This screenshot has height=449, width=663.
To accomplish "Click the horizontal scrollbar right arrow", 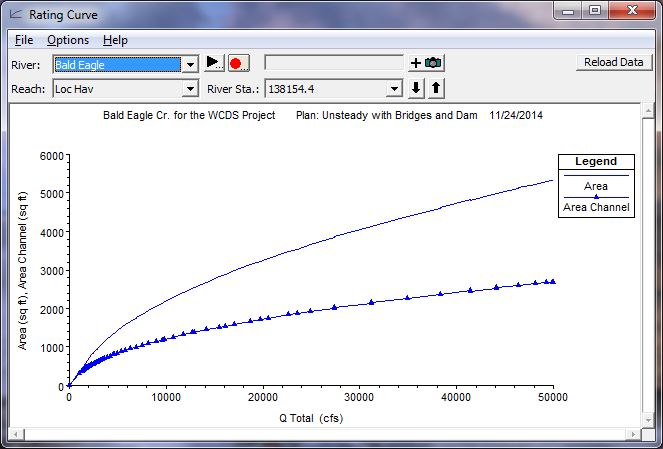I will (633, 433).
